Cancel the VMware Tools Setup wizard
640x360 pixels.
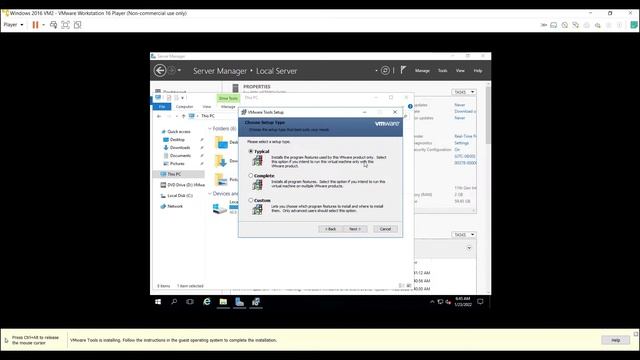click(385, 229)
